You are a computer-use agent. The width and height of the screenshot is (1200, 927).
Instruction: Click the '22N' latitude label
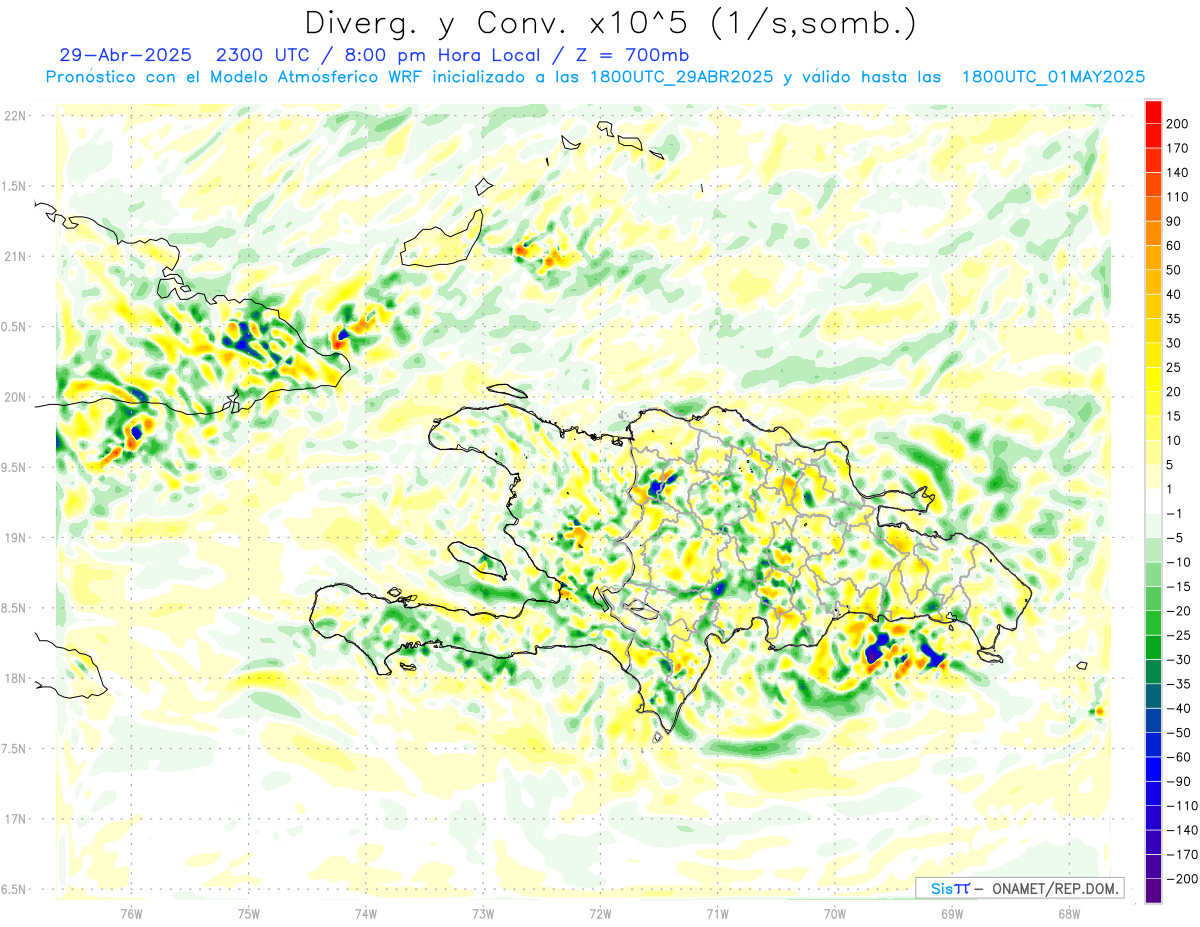pyautogui.click(x=15, y=116)
